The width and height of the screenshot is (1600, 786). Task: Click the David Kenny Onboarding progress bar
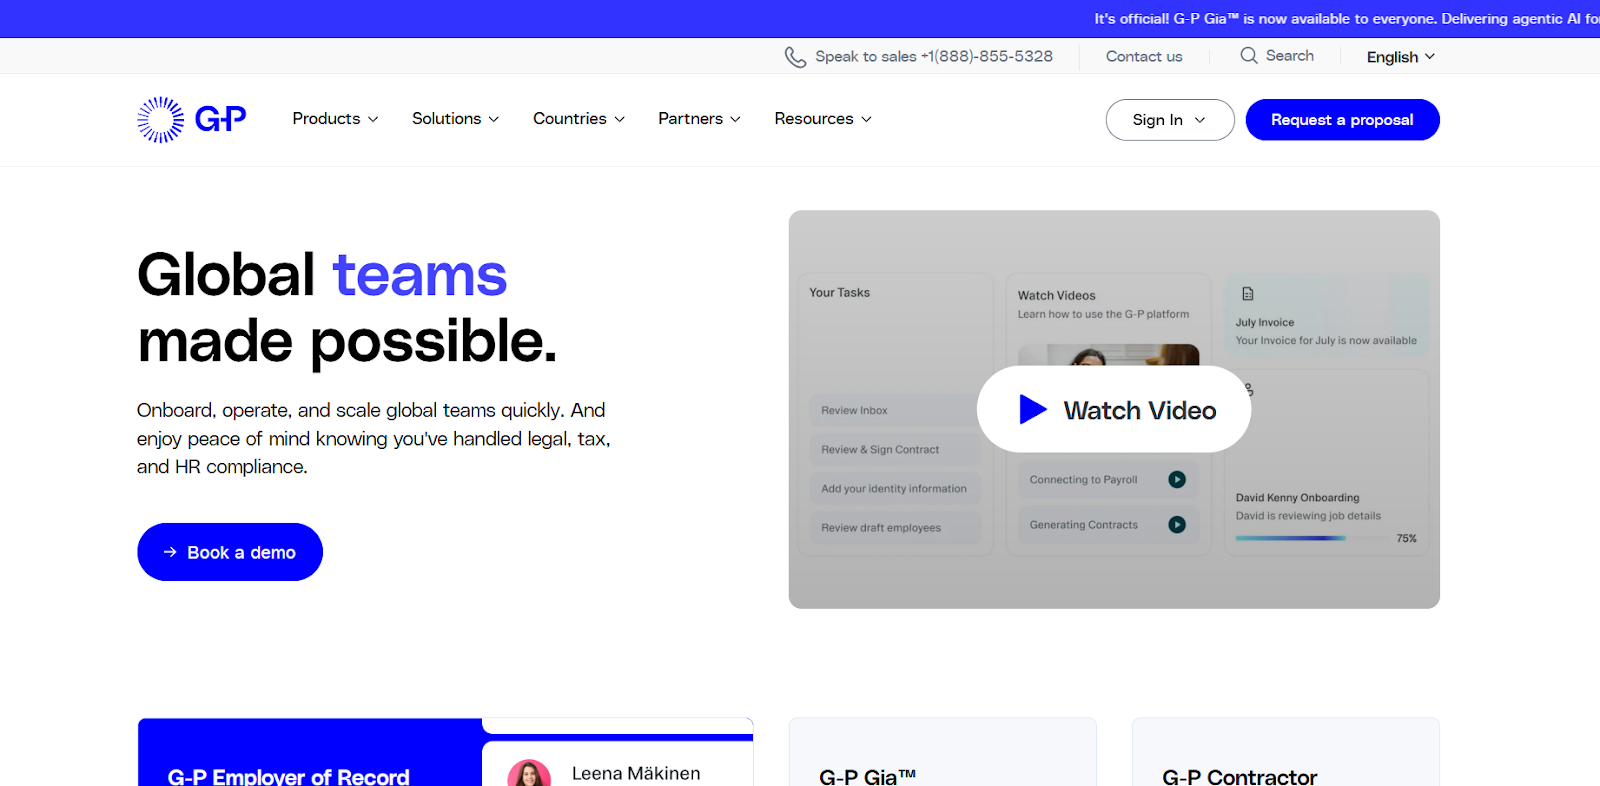click(x=1310, y=538)
